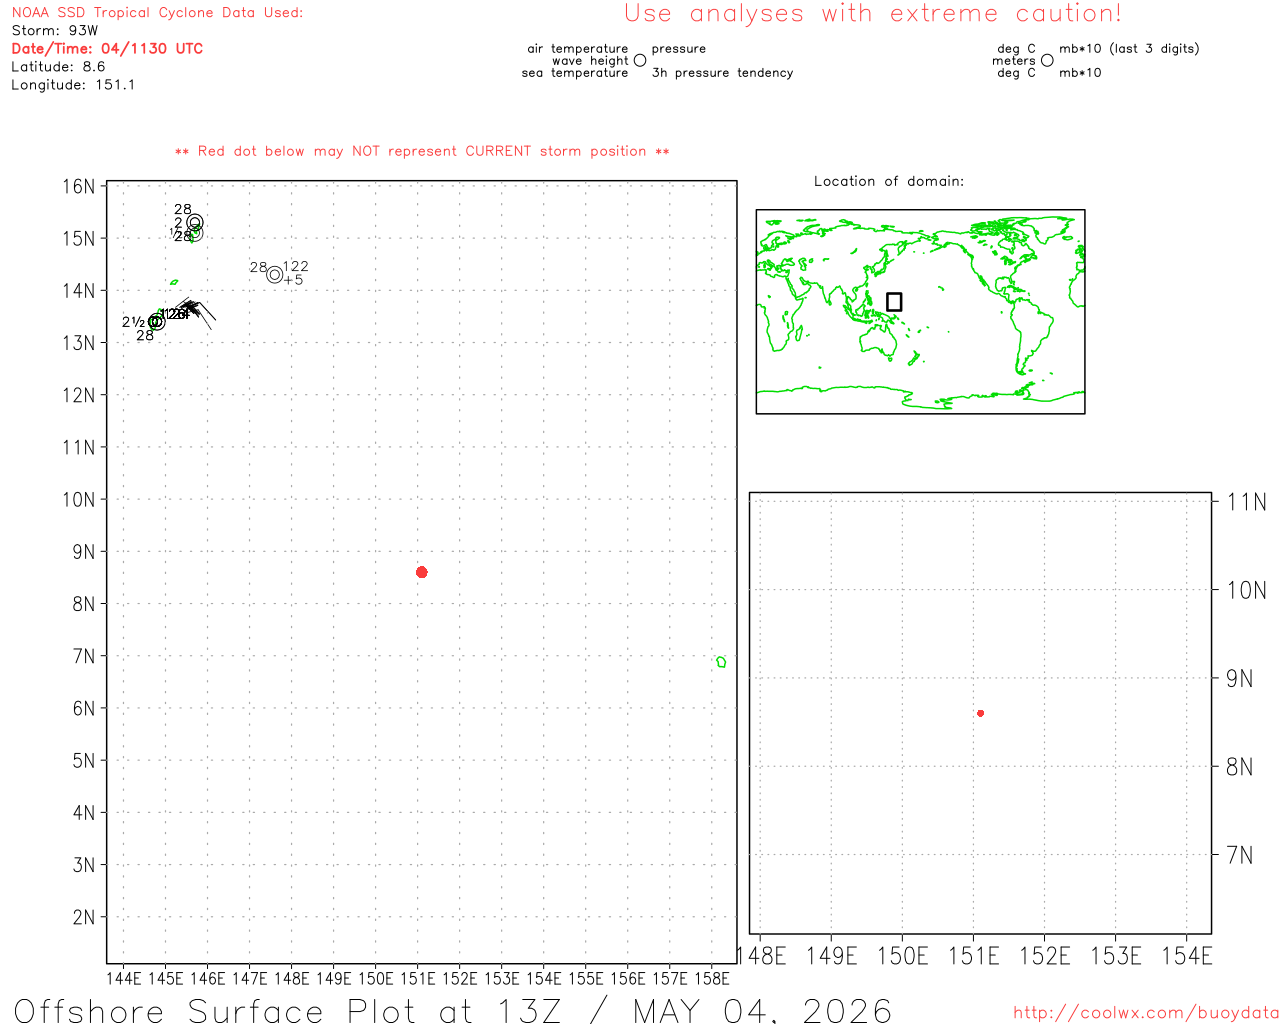Click the 151E longitude label on main map
Screen dimensions: 1280x1024
(x=418, y=978)
